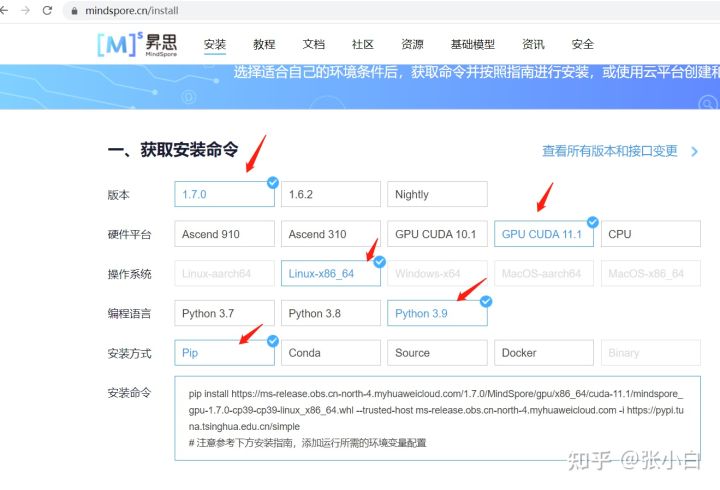This screenshot has width=720, height=490.
Task: Click the browser forward arrow
Action: [25, 10]
